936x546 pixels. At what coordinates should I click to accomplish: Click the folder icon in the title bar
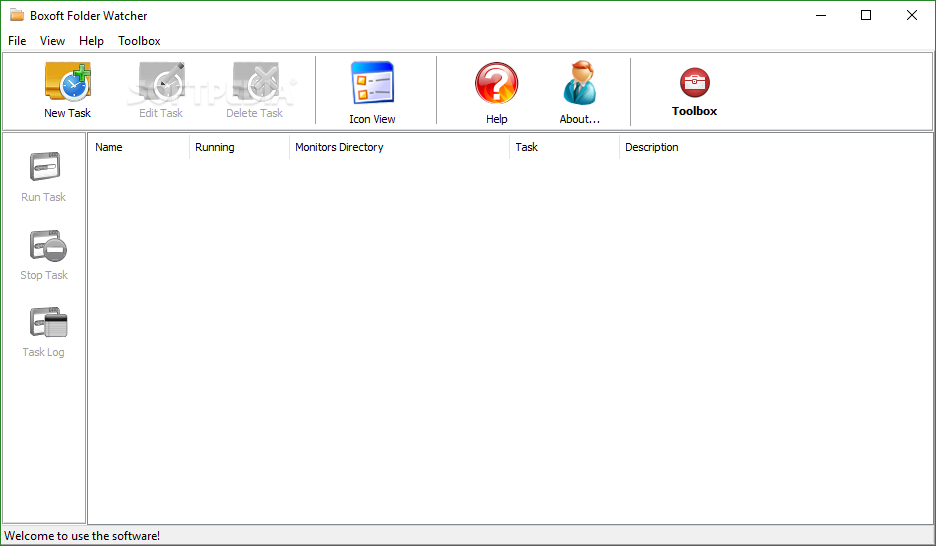tap(17, 15)
